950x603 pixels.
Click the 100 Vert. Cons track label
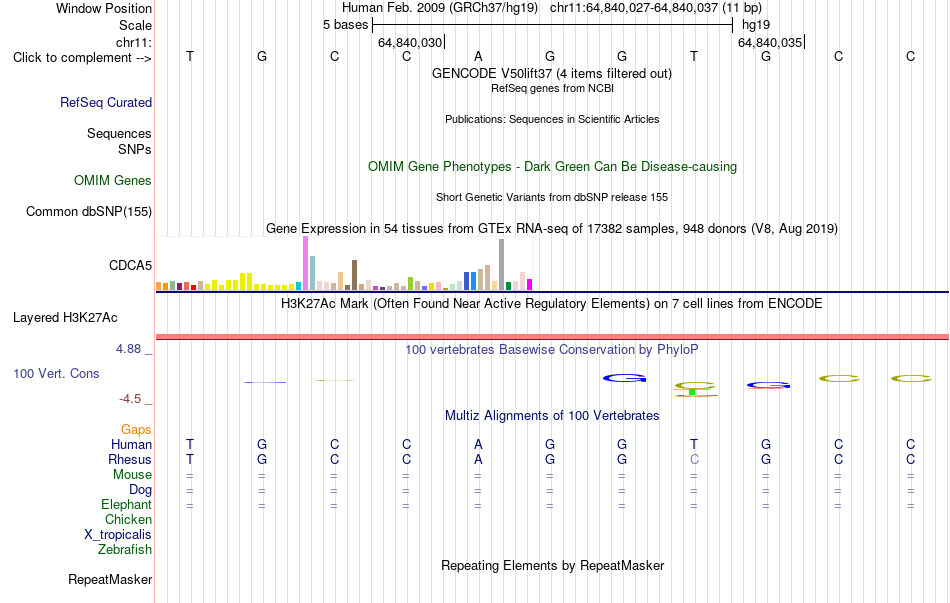(x=56, y=373)
